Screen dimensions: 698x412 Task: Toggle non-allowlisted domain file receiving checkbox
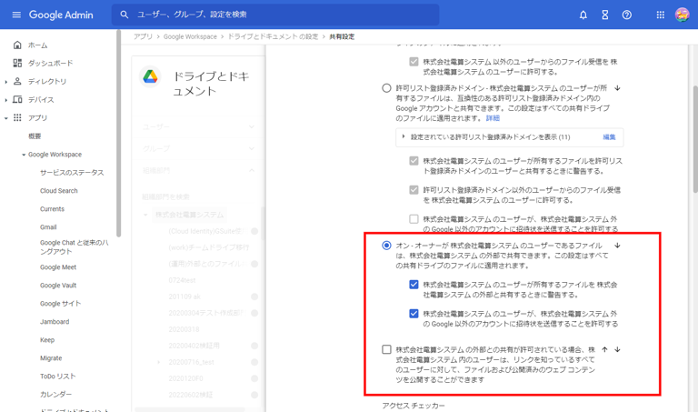(x=414, y=190)
